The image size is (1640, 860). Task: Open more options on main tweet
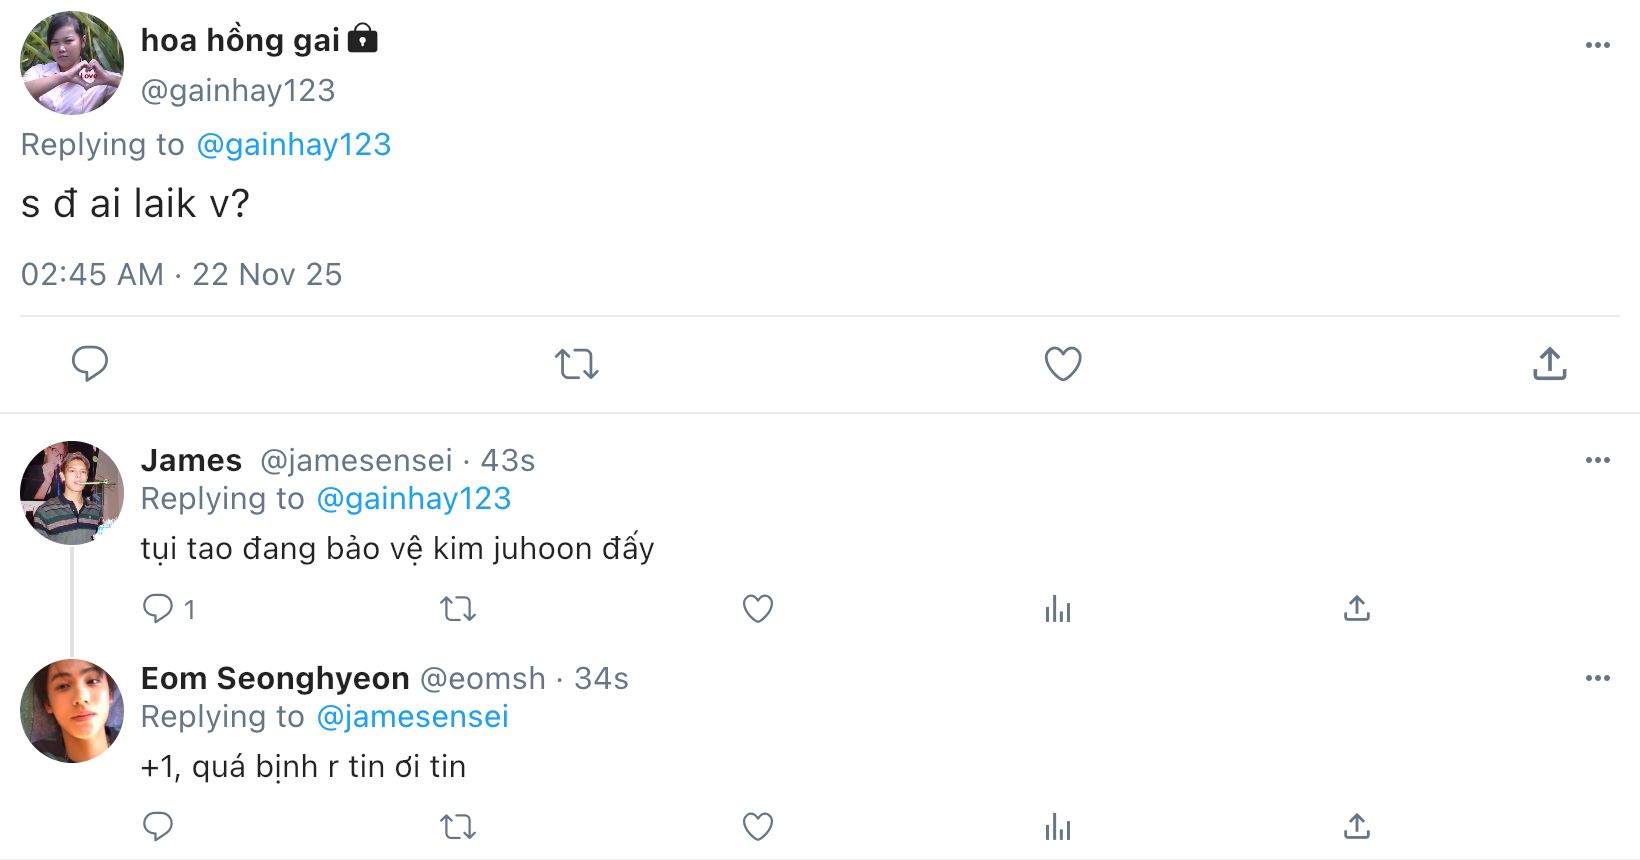[1597, 45]
